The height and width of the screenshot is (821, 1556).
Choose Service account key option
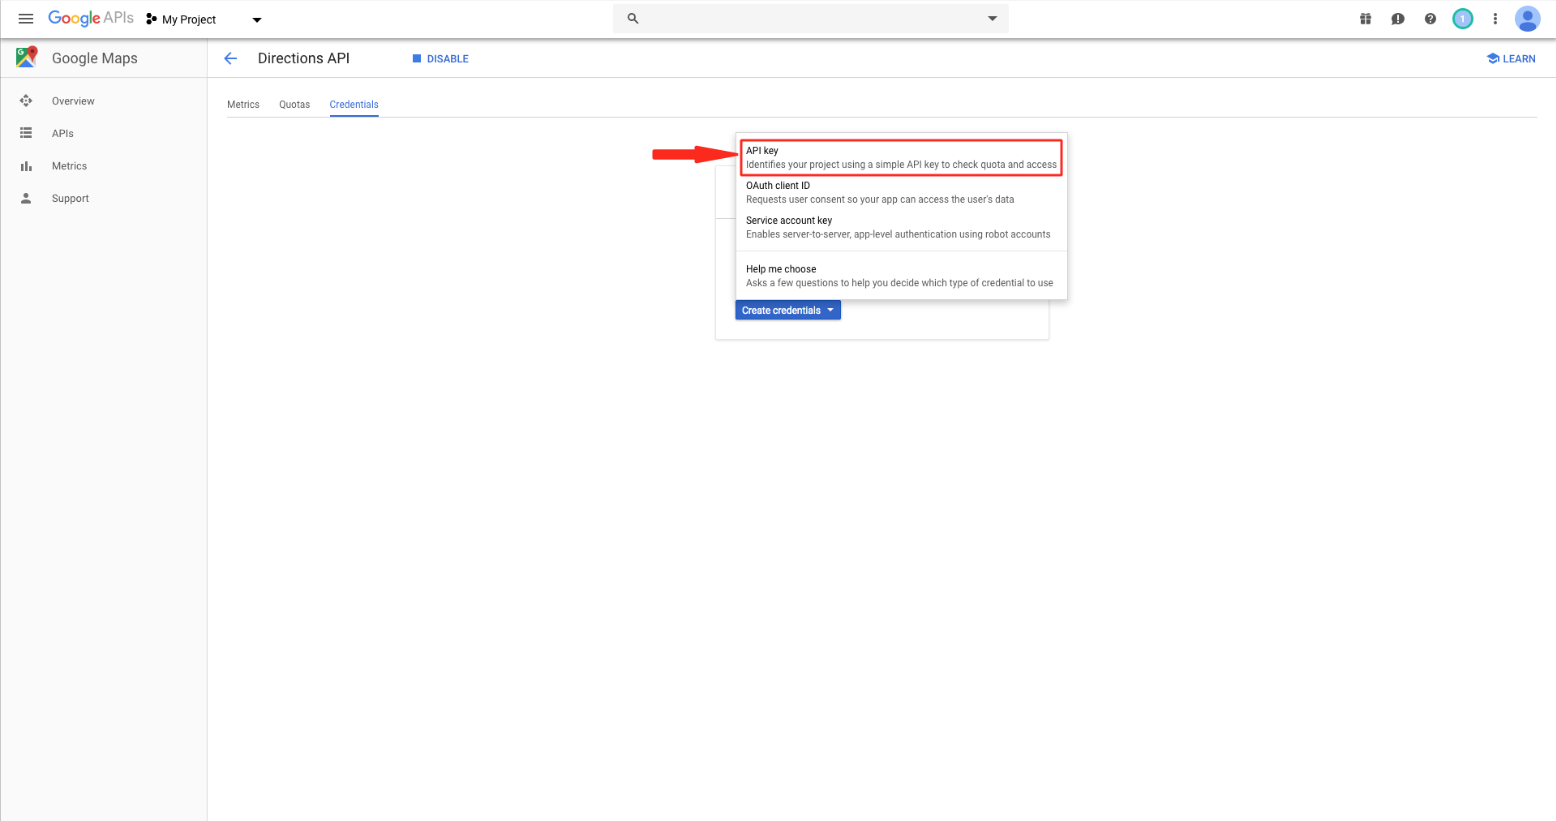coord(901,227)
